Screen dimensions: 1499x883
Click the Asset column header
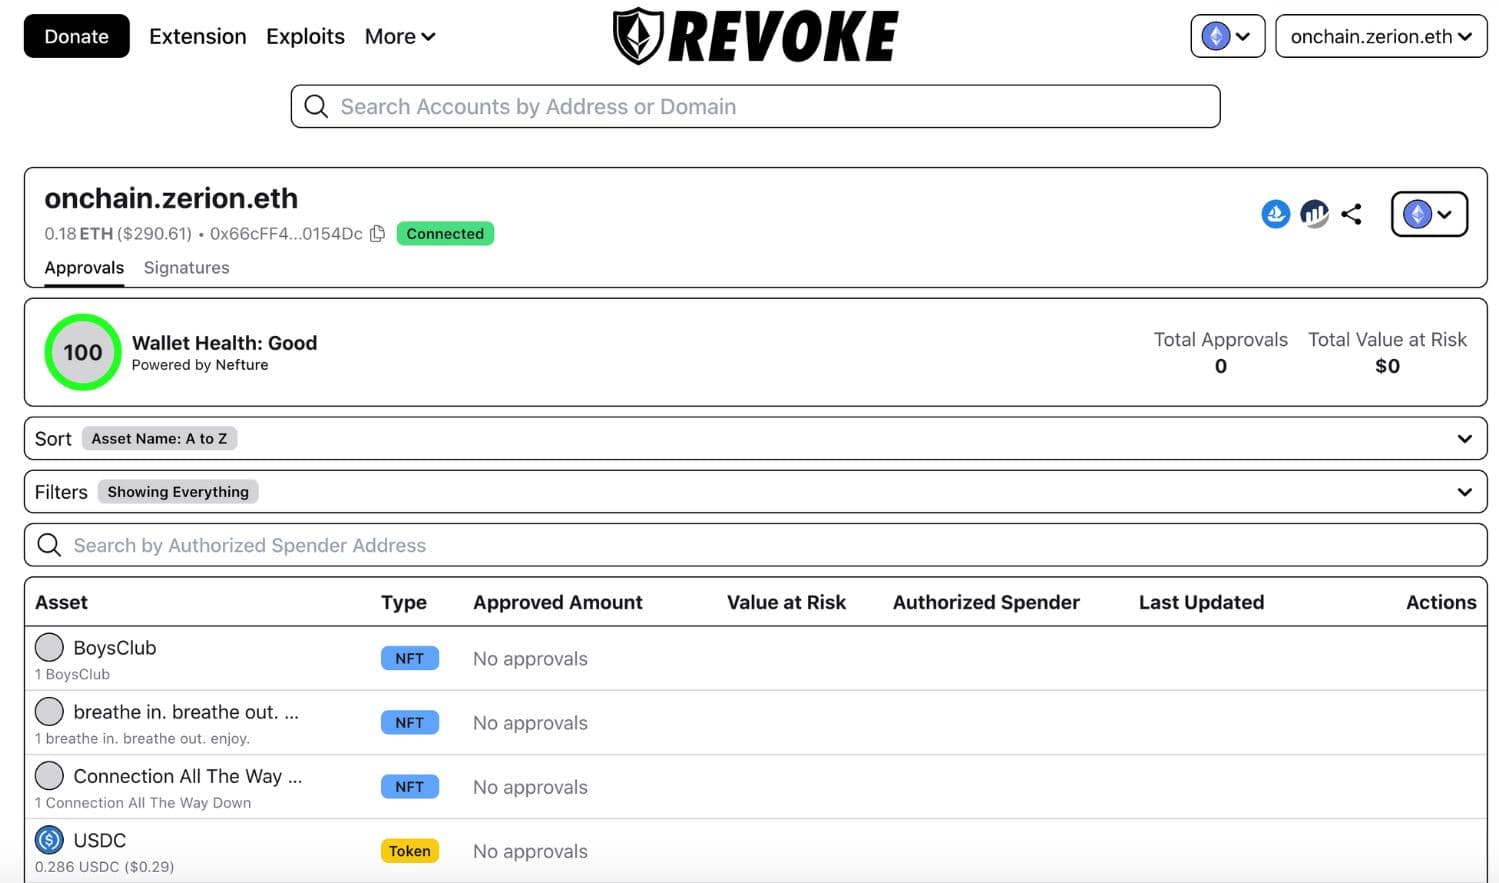pos(61,602)
